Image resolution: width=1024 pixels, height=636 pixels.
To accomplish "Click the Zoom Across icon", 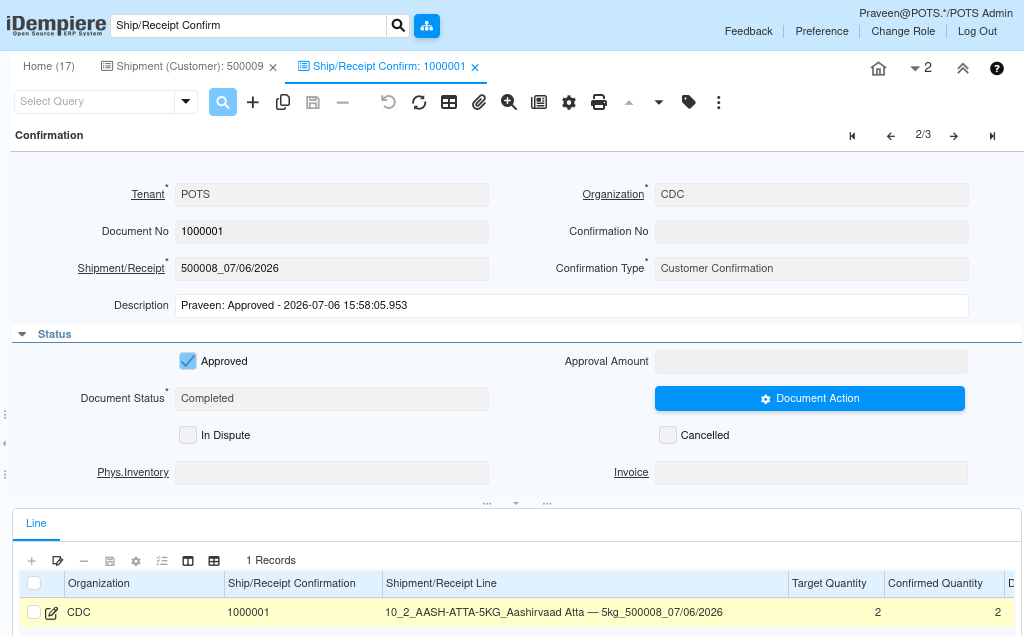I will click(509, 103).
